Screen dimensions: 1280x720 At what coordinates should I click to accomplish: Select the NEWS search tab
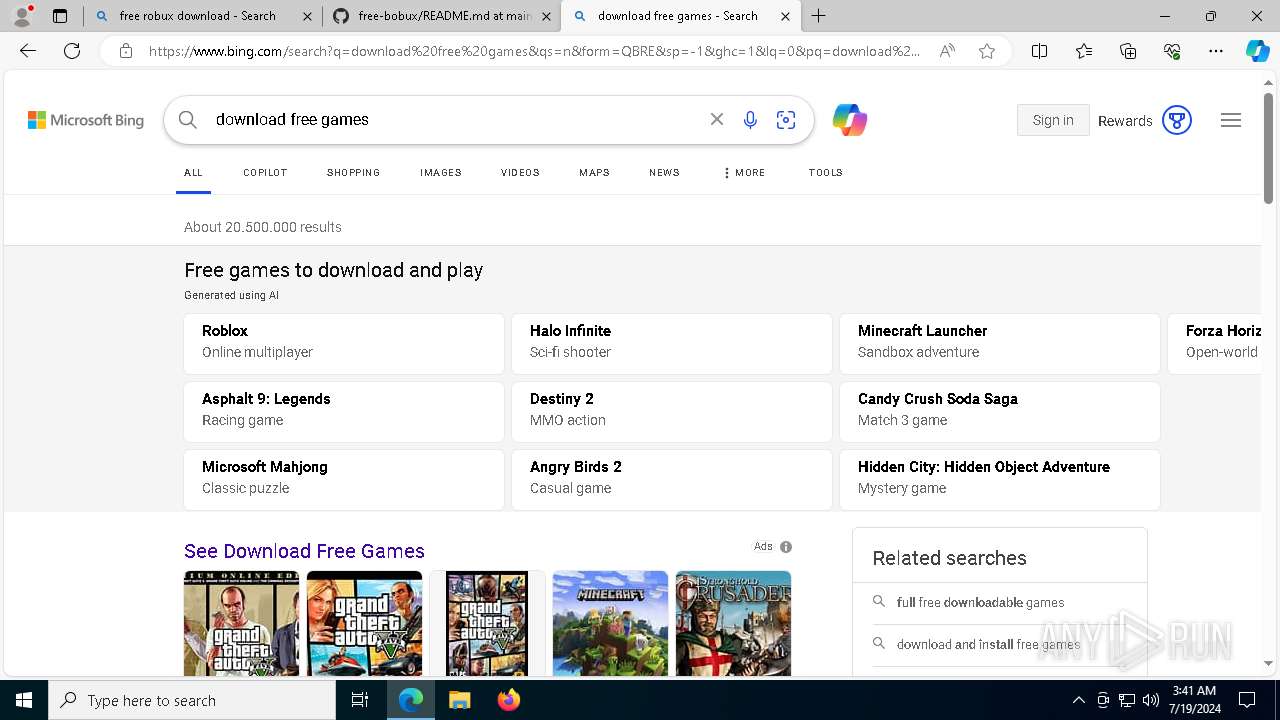pos(664,173)
